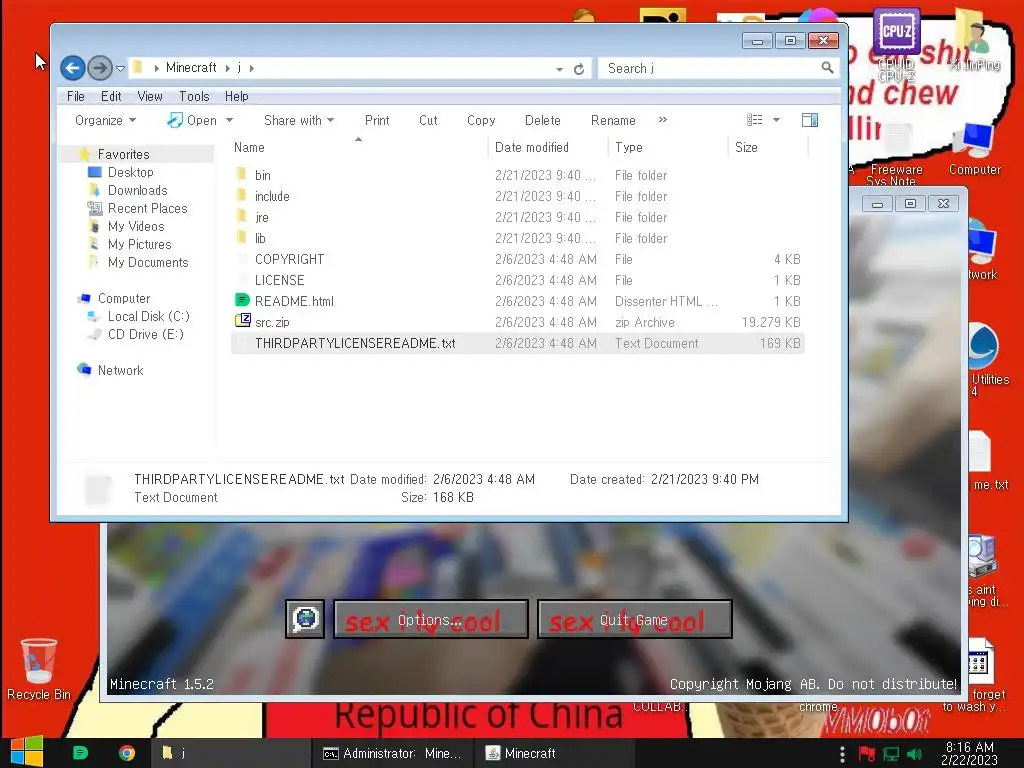The height and width of the screenshot is (768, 1024).
Task: Select the include folder
Action: pyautogui.click(x=517, y=196)
